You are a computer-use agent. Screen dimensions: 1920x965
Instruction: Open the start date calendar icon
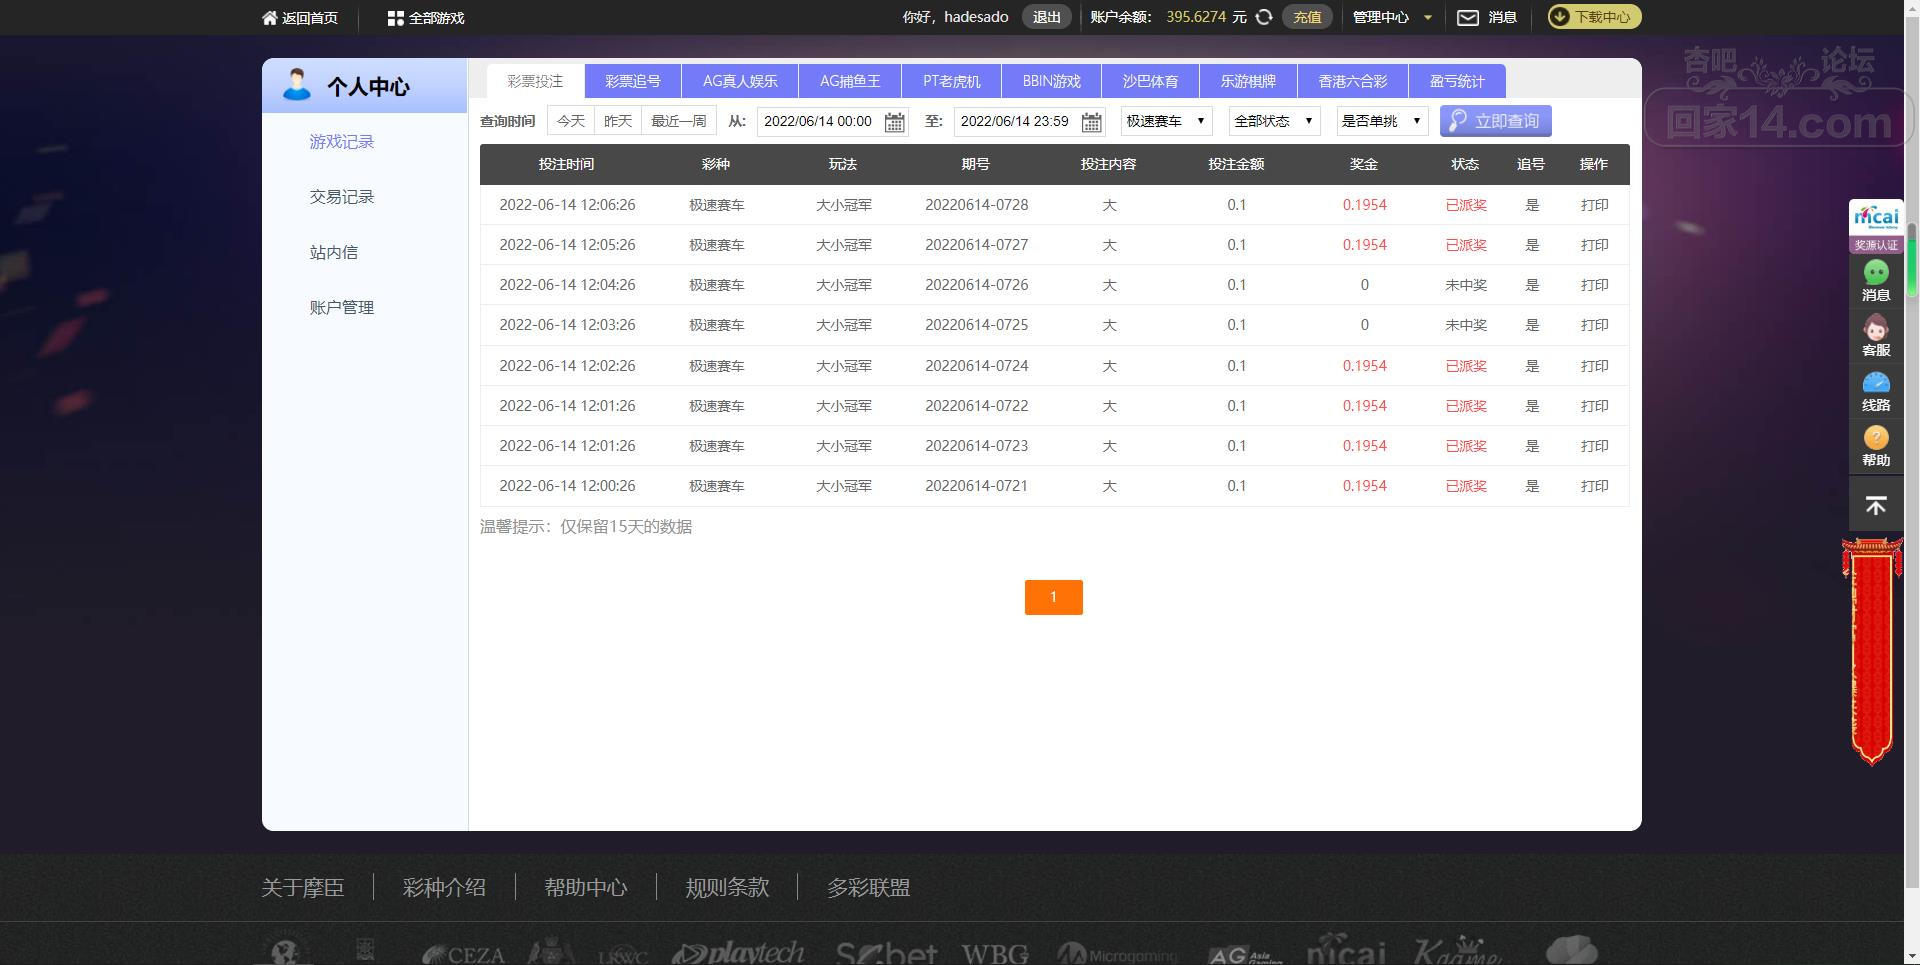point(894,122)
